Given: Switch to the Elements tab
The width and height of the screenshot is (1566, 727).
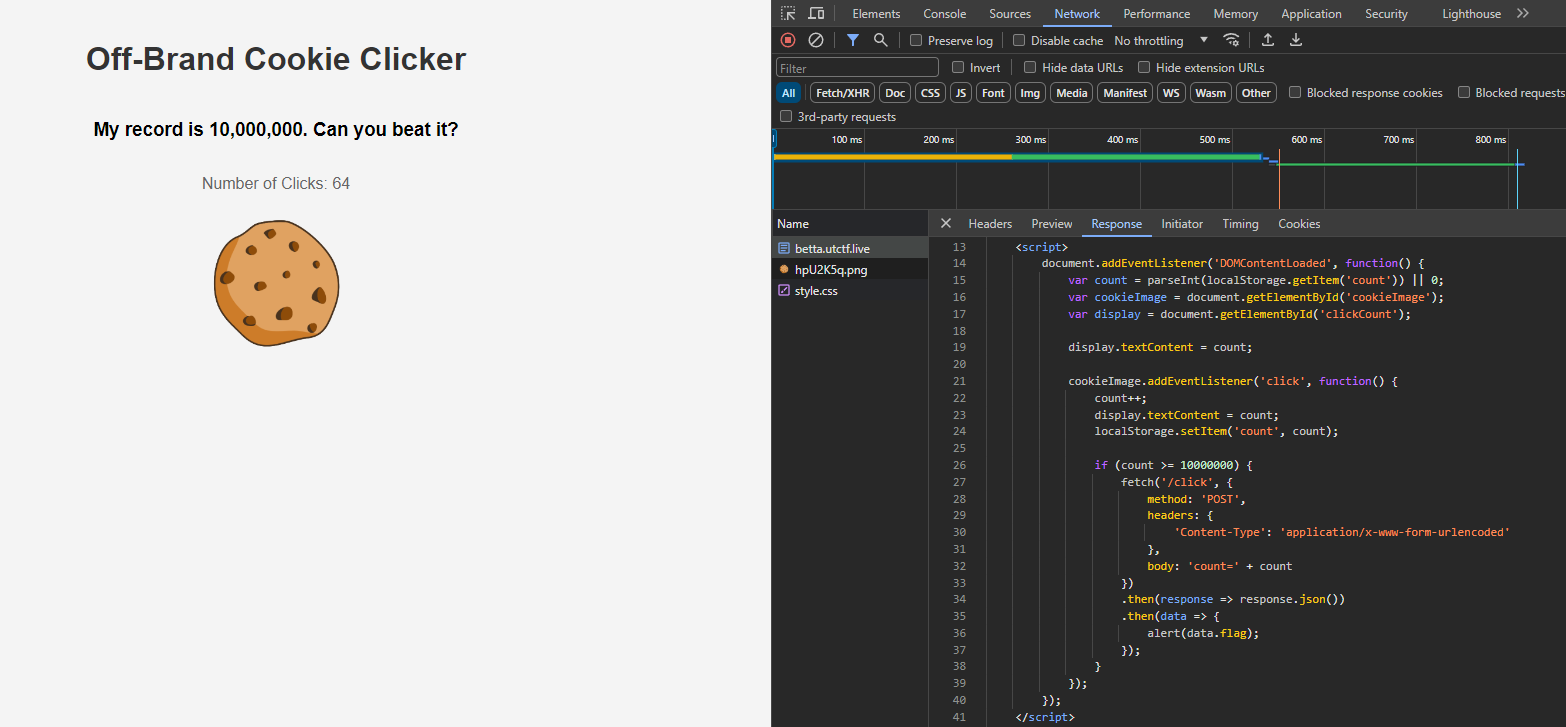Looking at the screenshot, I should pos(876,14).
